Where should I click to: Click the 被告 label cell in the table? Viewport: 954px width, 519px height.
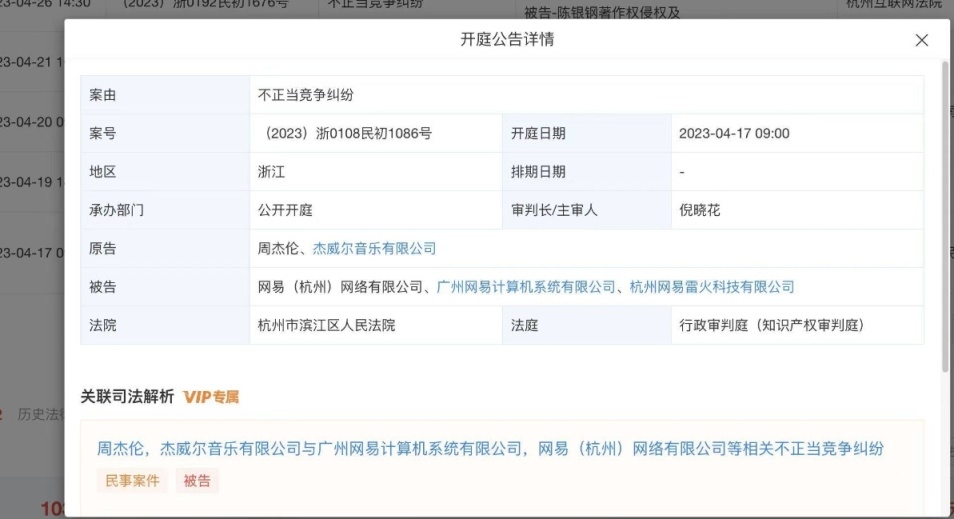pyautogui.click(x=165, y=287)
